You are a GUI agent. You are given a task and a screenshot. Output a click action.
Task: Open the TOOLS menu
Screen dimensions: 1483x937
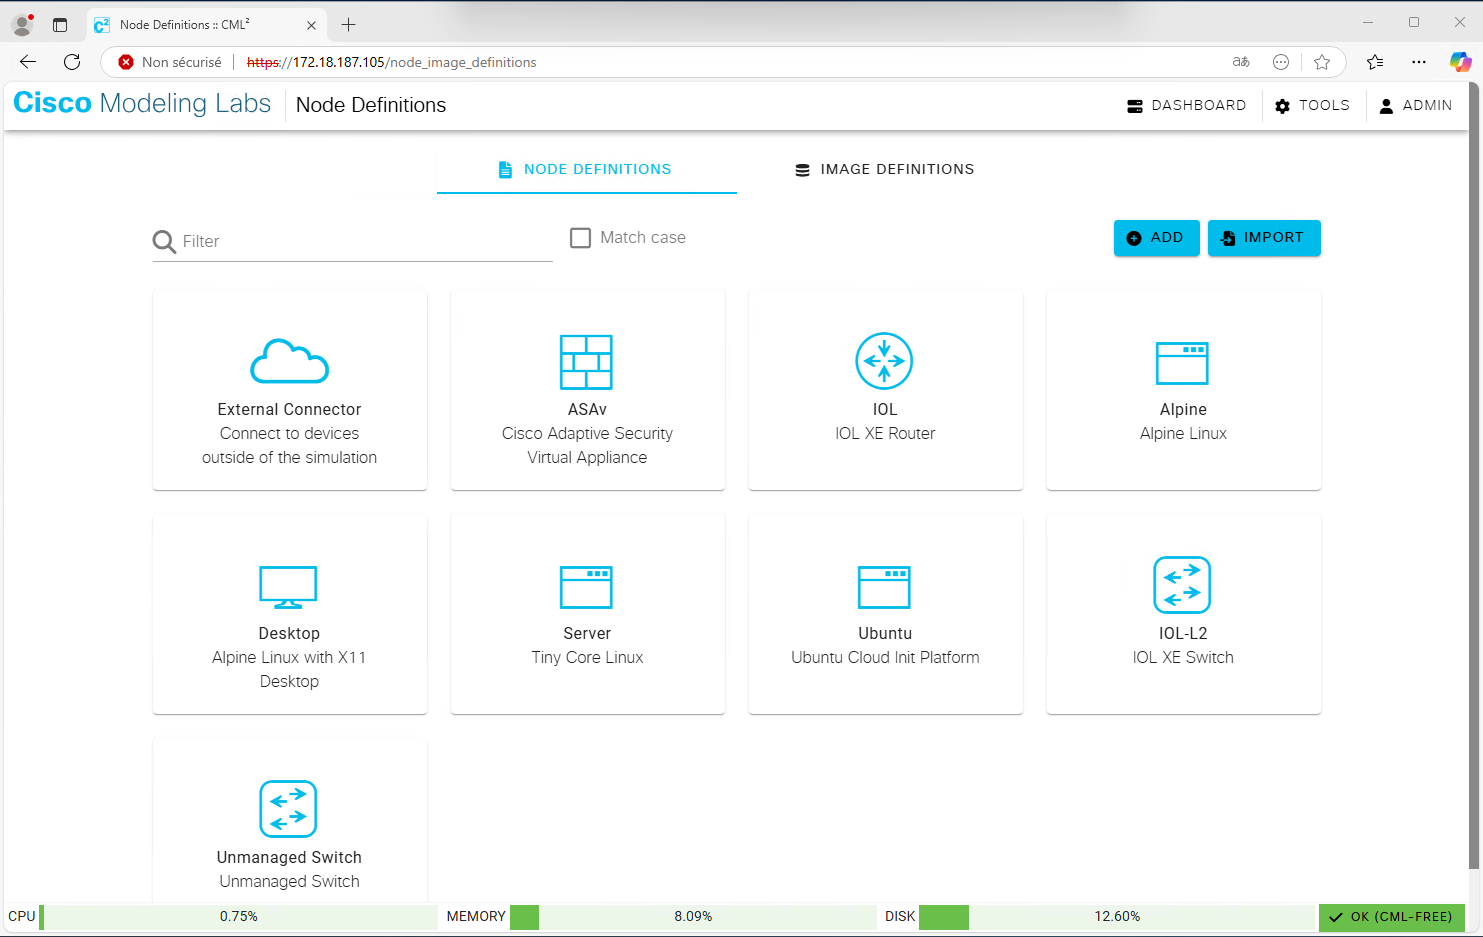(1311, 105)
